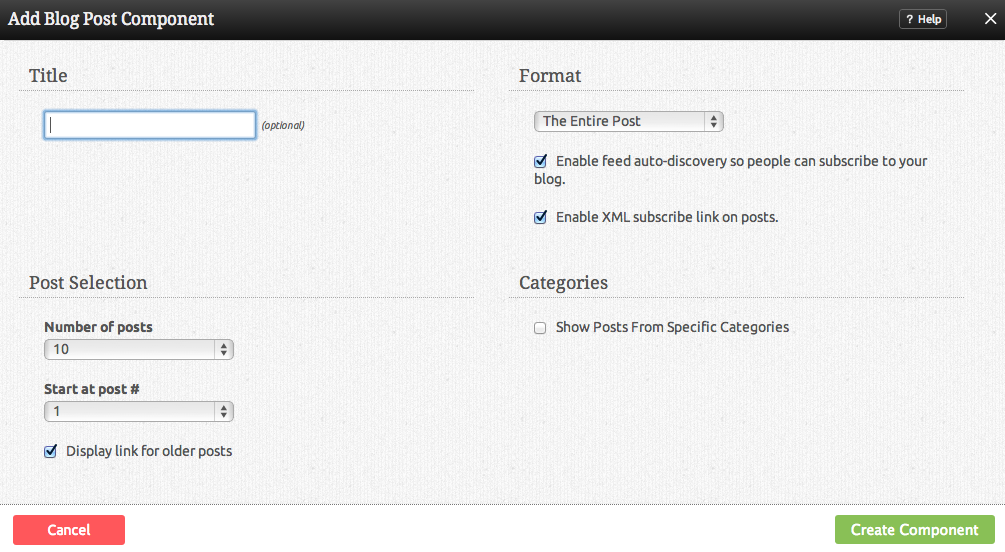Open the Format dropdown showing The Entire Post
This screenshot has height=552, width=1005.
coord(628,121)
